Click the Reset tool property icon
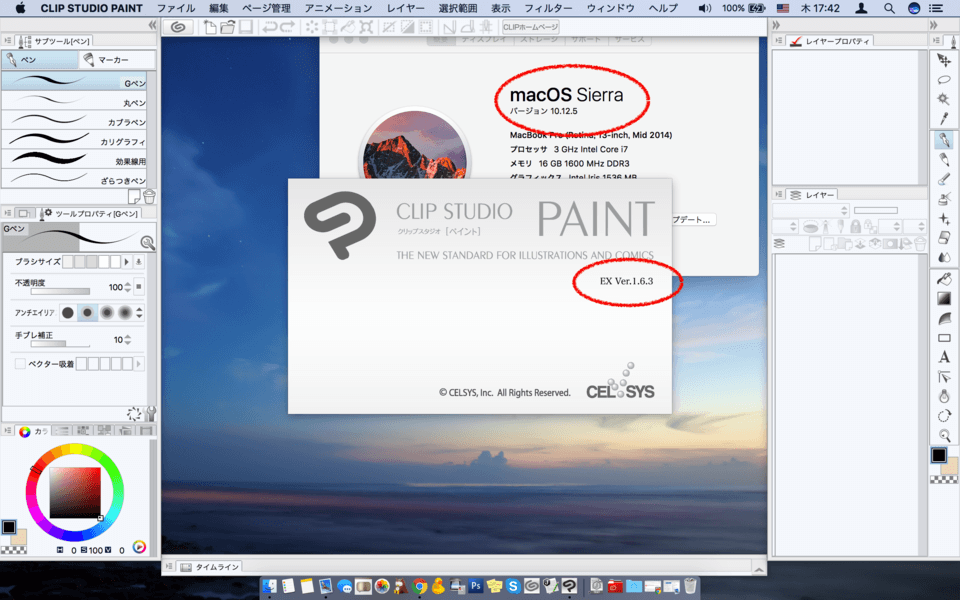The width and height of the screenshot is (960, 600). click(133, 414)
